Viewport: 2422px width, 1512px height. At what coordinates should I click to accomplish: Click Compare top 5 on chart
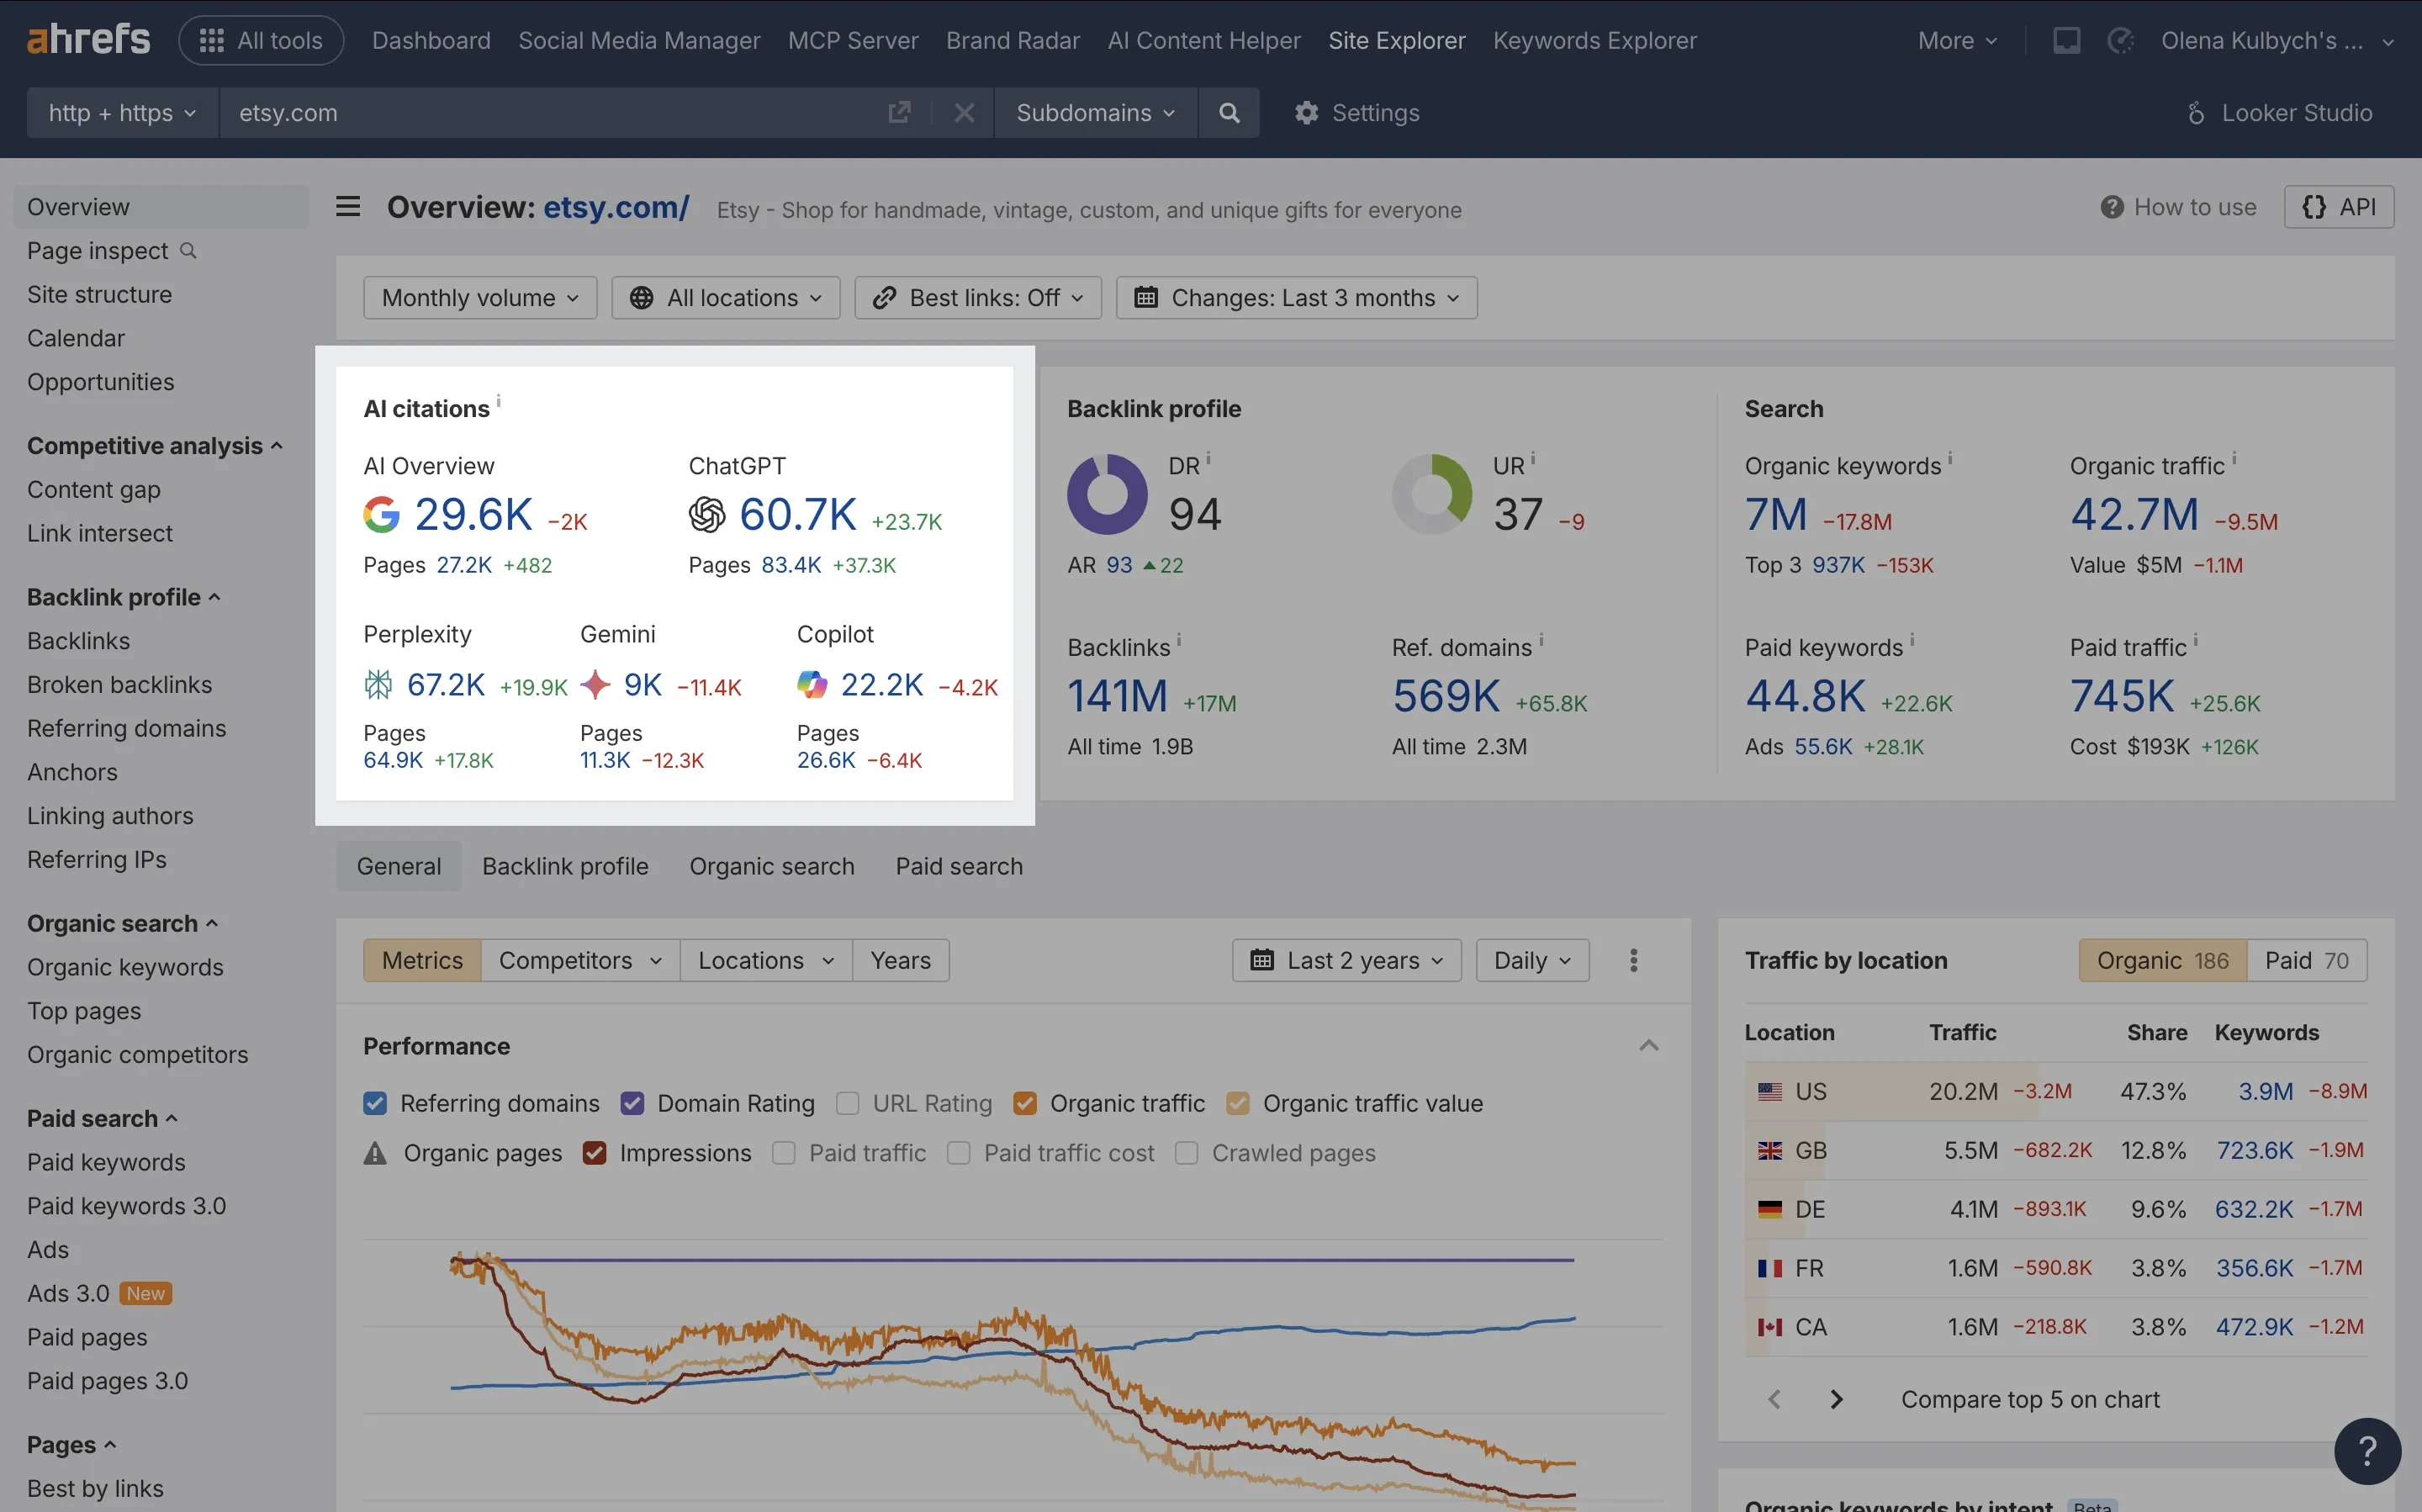[x=2030, y=1399]
